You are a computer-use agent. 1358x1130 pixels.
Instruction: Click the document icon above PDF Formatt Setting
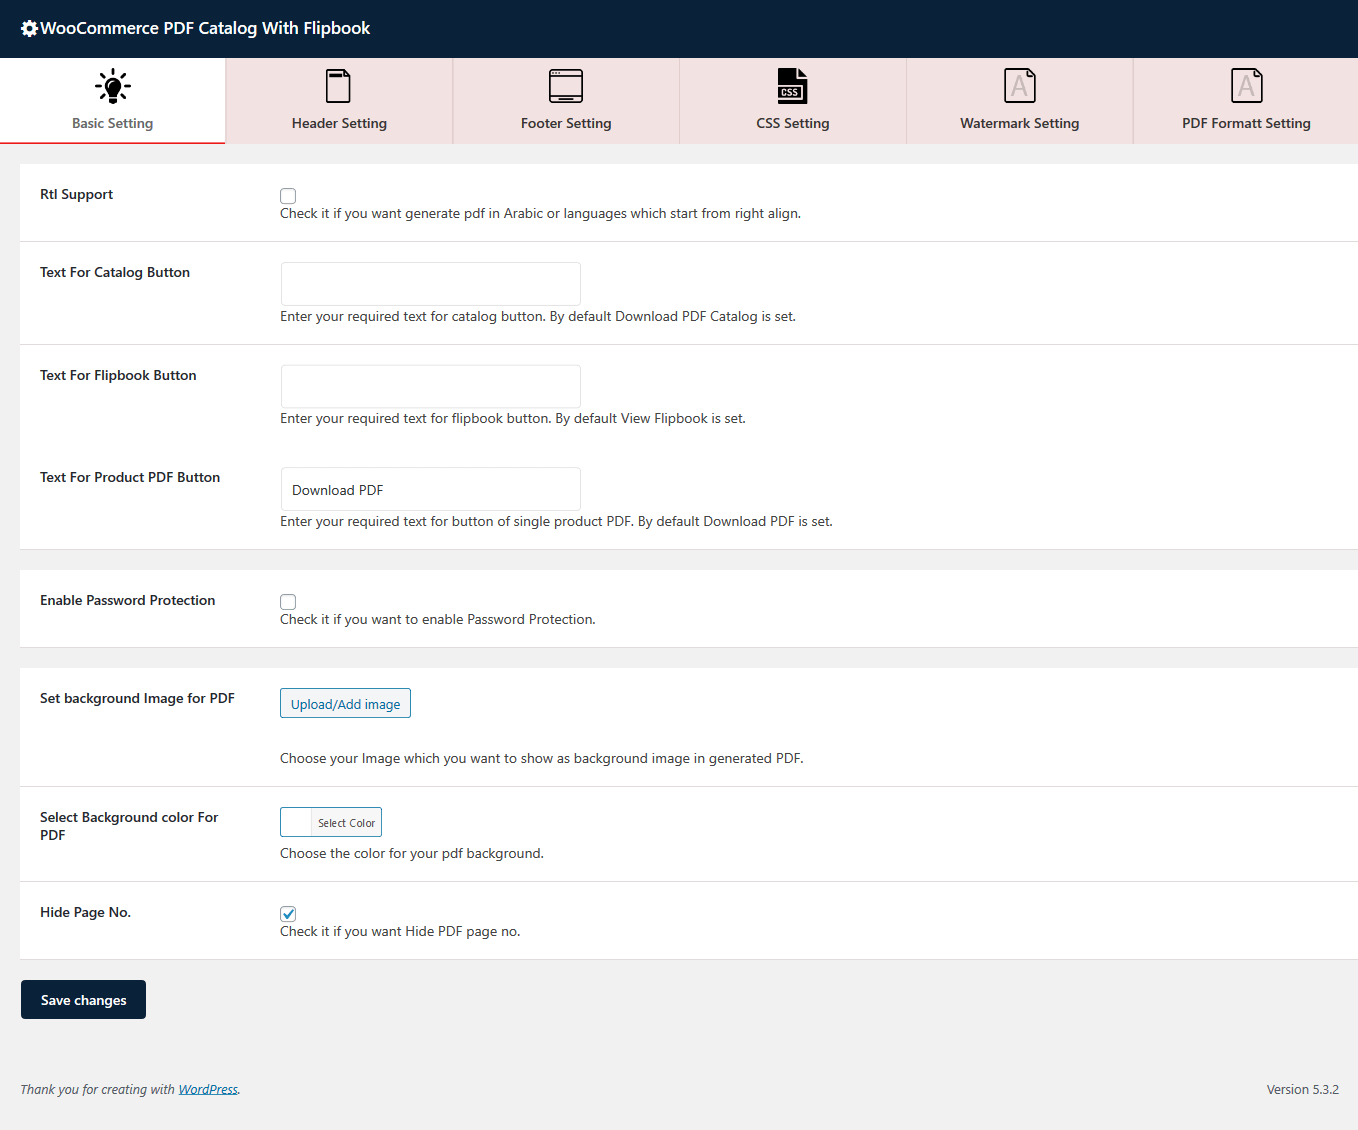1247,86
